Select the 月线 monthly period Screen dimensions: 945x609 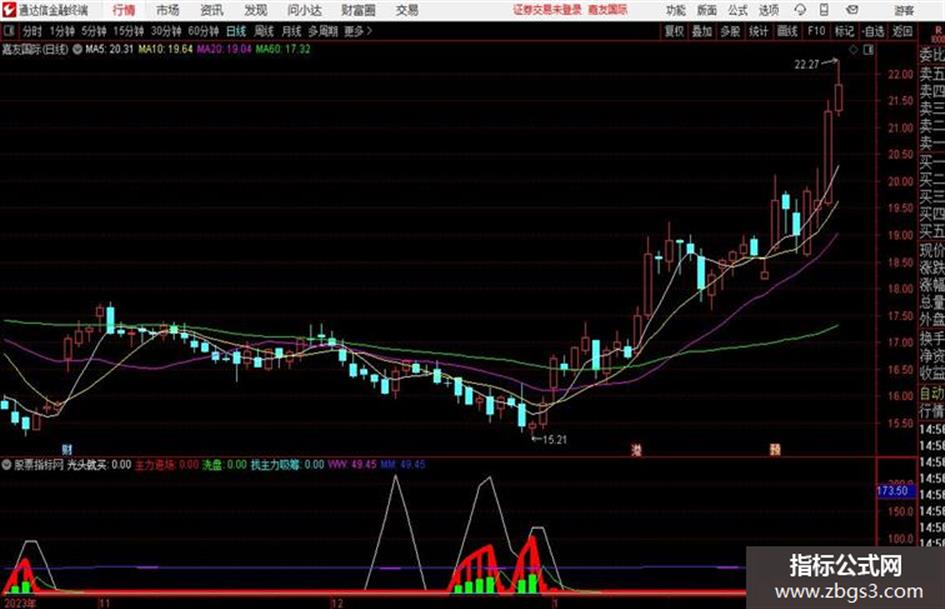(x=292, y=31)
